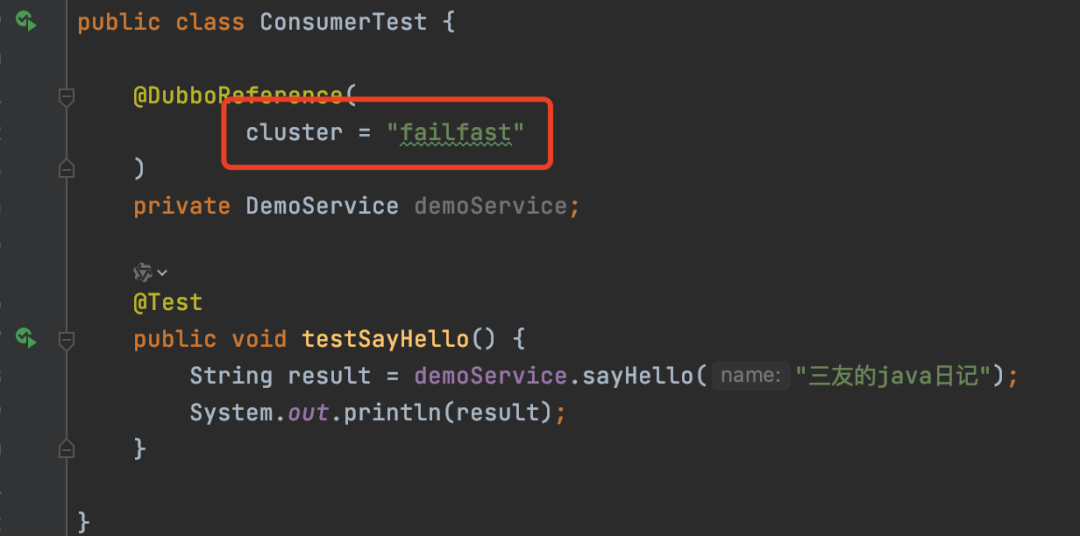
Task: Click fold end marker at annotation's closing parenthesis
Action: coord(66,167)
